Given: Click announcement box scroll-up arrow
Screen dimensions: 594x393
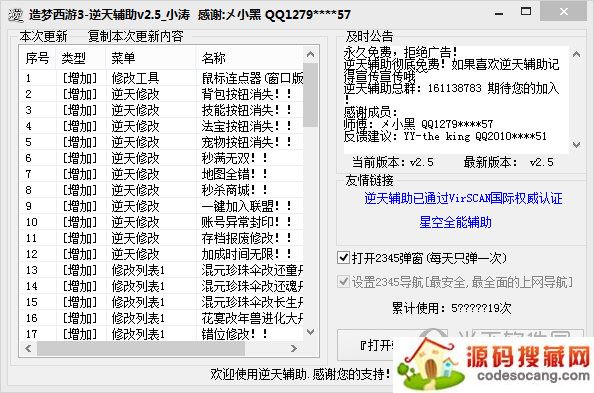Looking at the screenshot, I should coord(577,54).
